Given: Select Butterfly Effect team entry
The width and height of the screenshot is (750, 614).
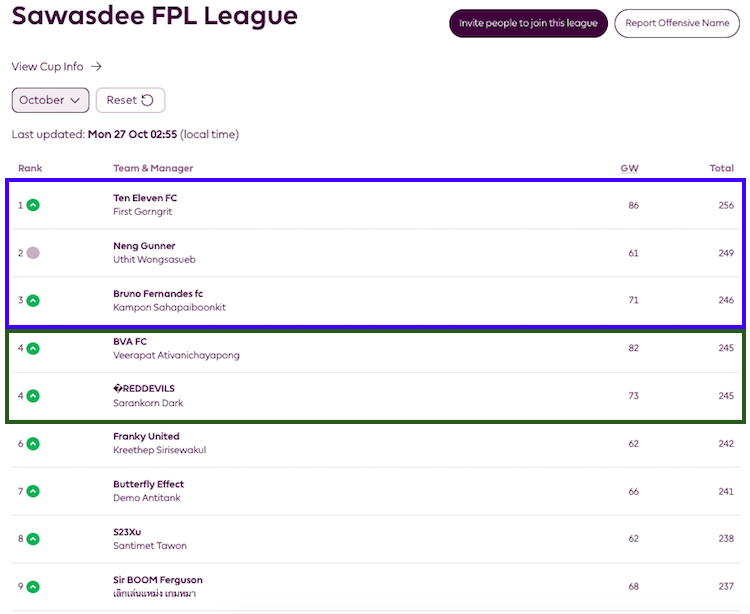Looking at the screenshot, I should [x=148, y=484].
